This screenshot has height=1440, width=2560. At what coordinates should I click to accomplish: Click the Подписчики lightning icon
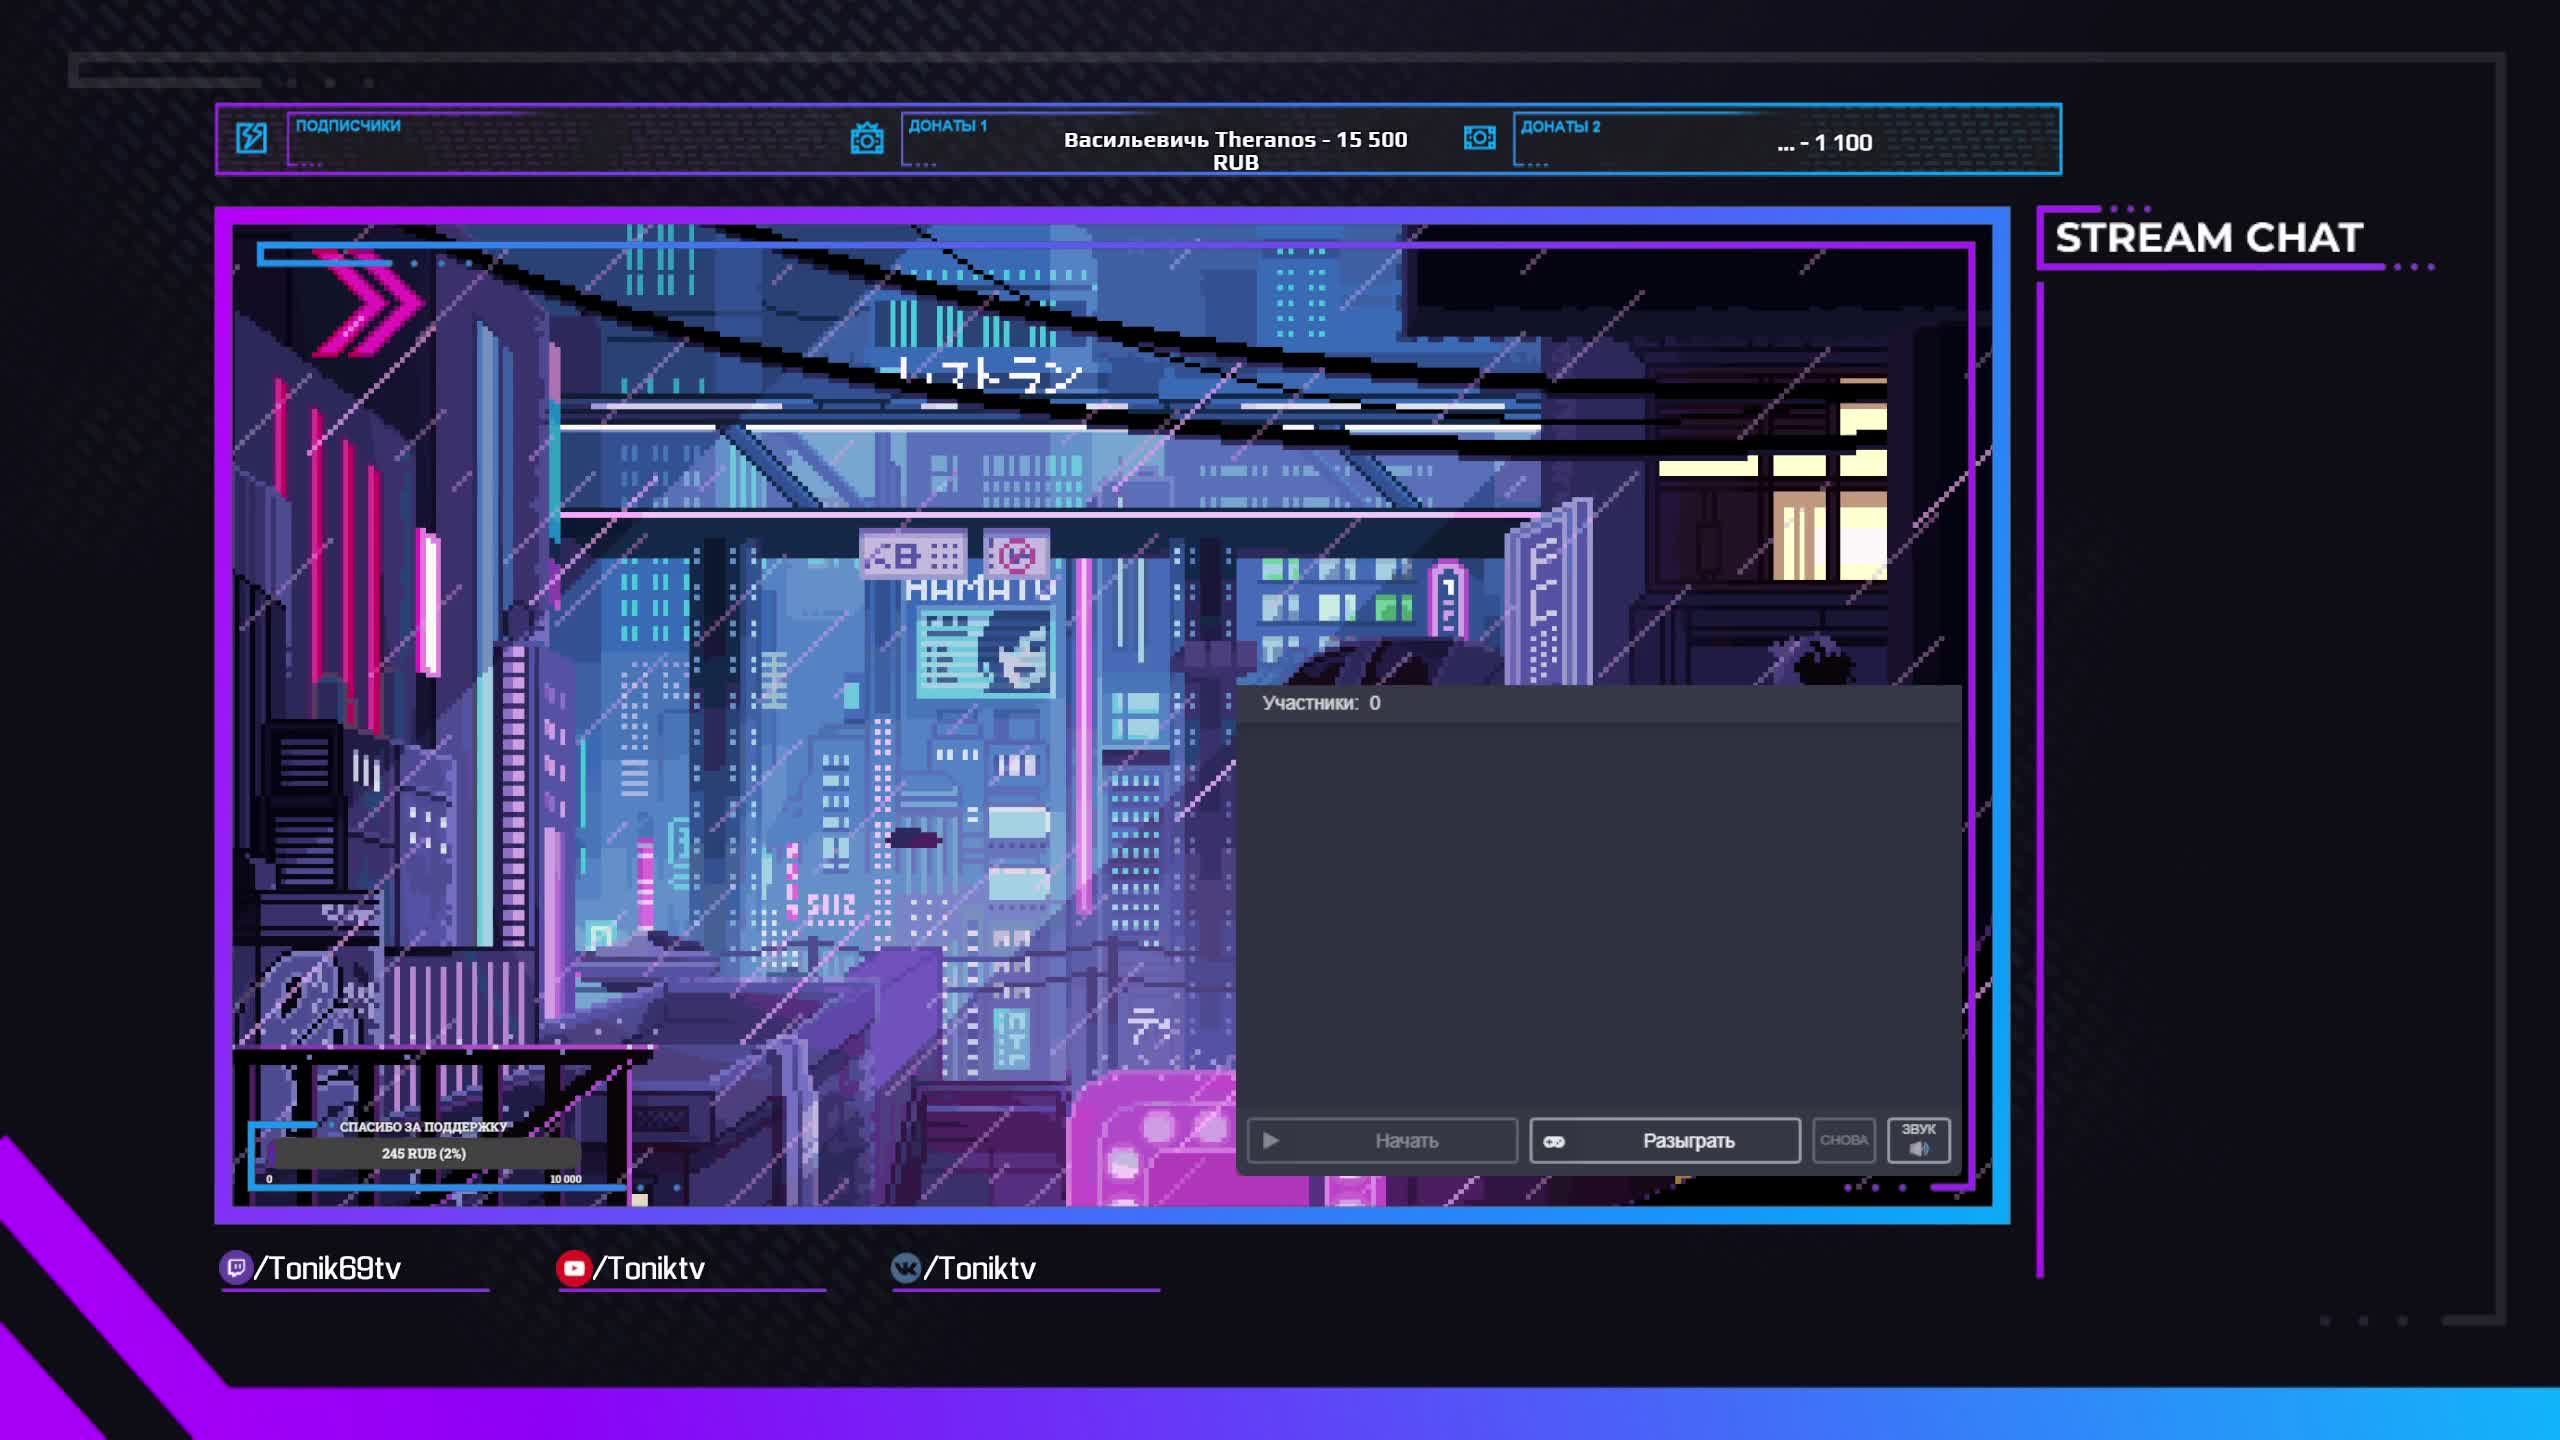(251, 138)
